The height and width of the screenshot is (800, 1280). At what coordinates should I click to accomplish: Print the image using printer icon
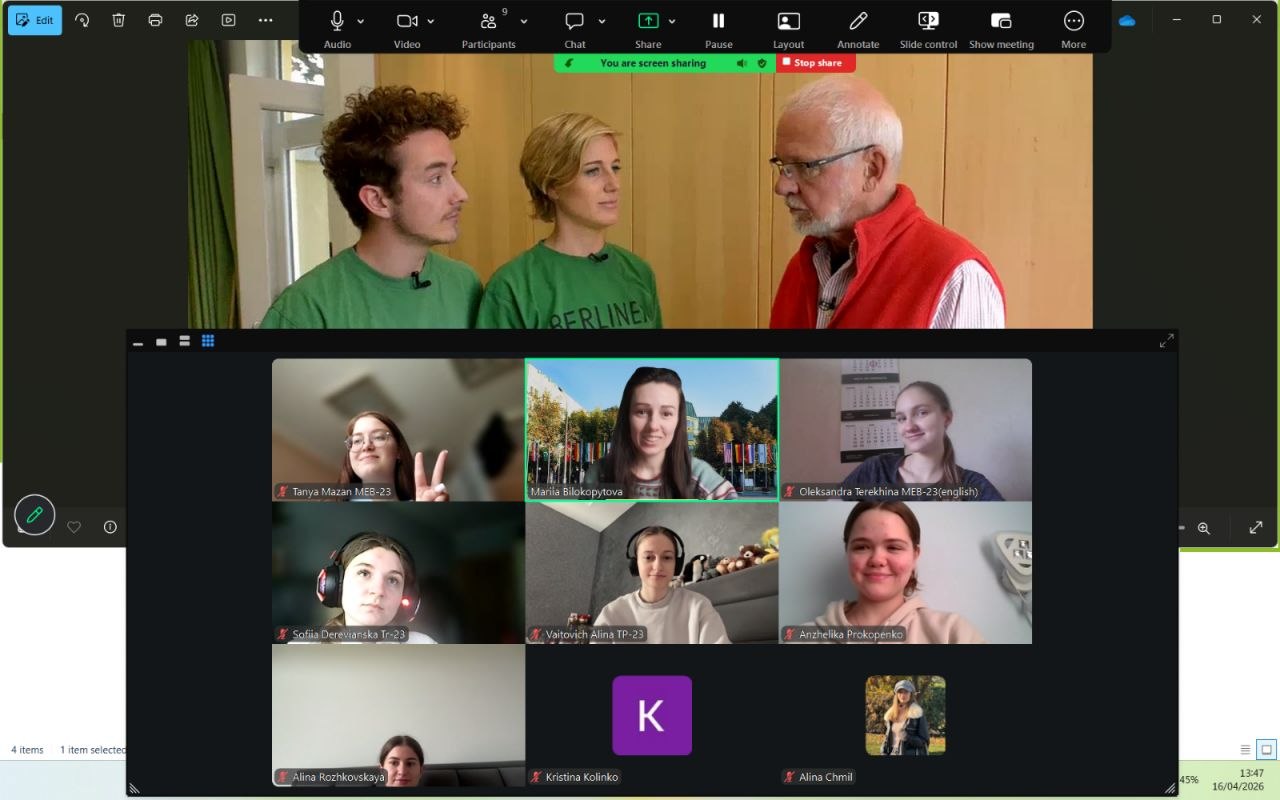155,20
